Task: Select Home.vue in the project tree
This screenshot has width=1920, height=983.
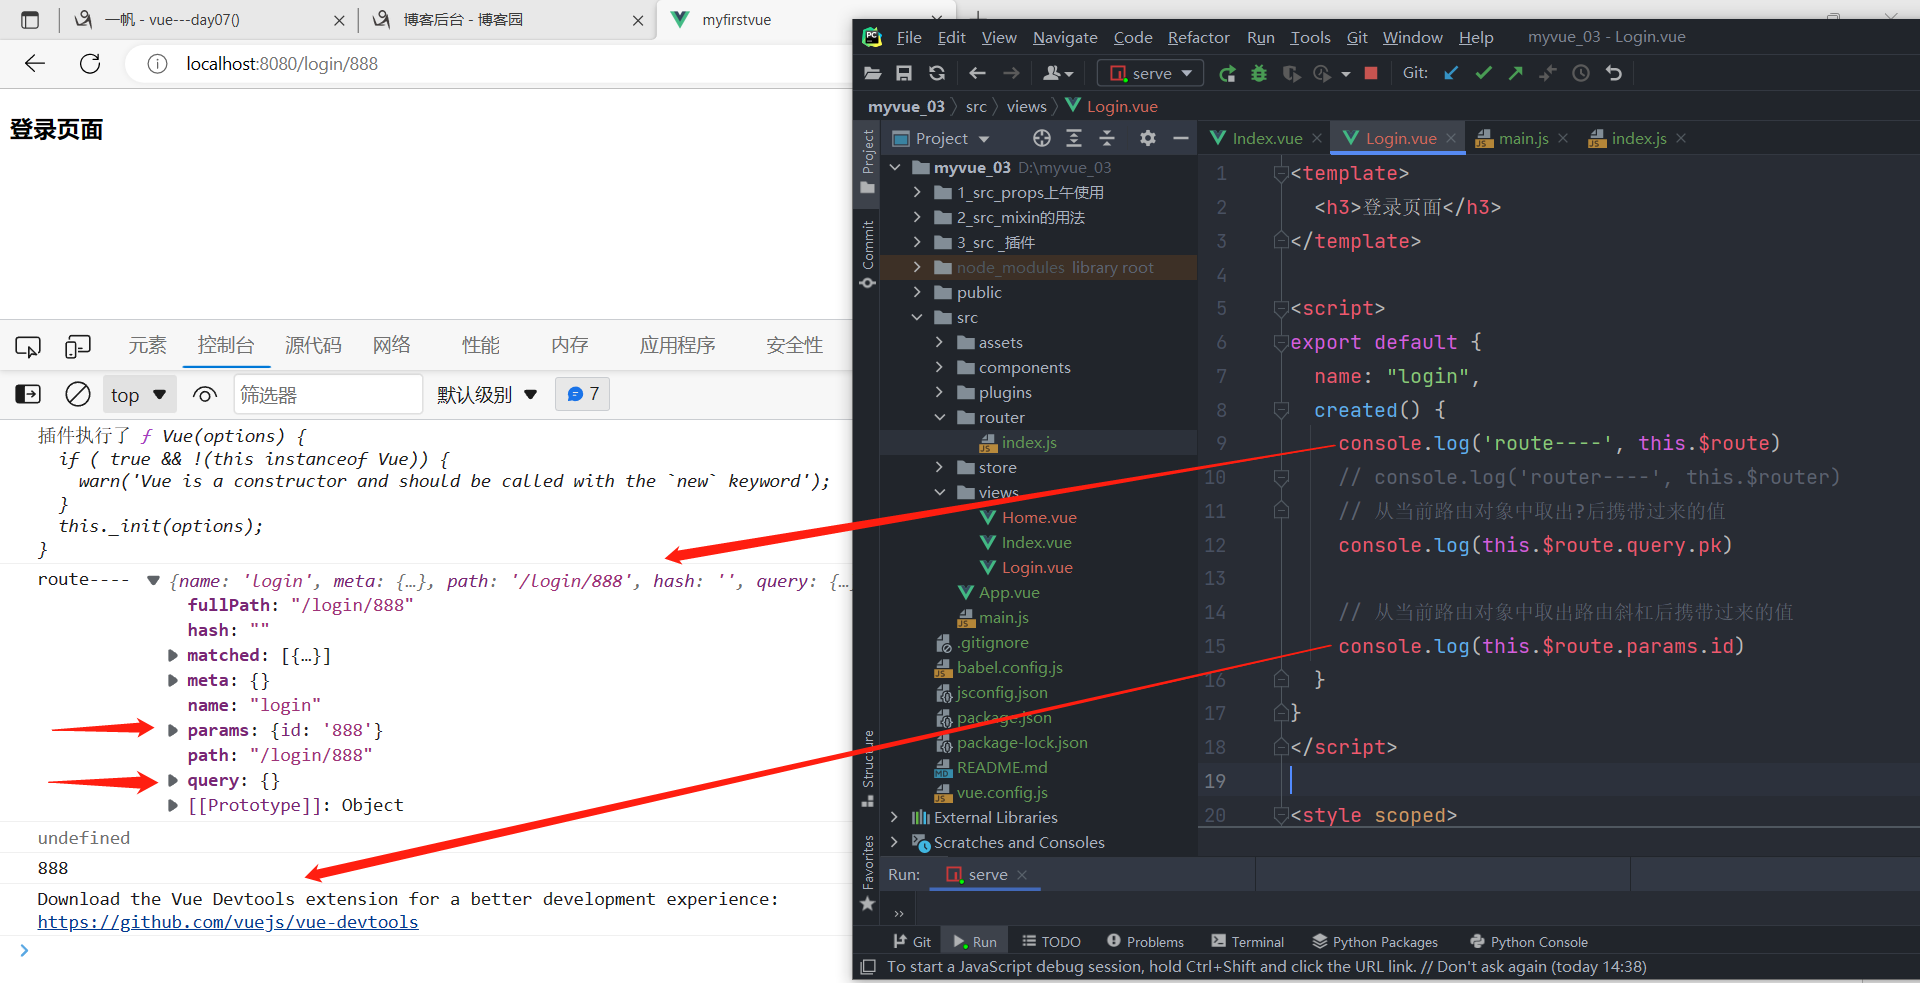Action: 1039,517
